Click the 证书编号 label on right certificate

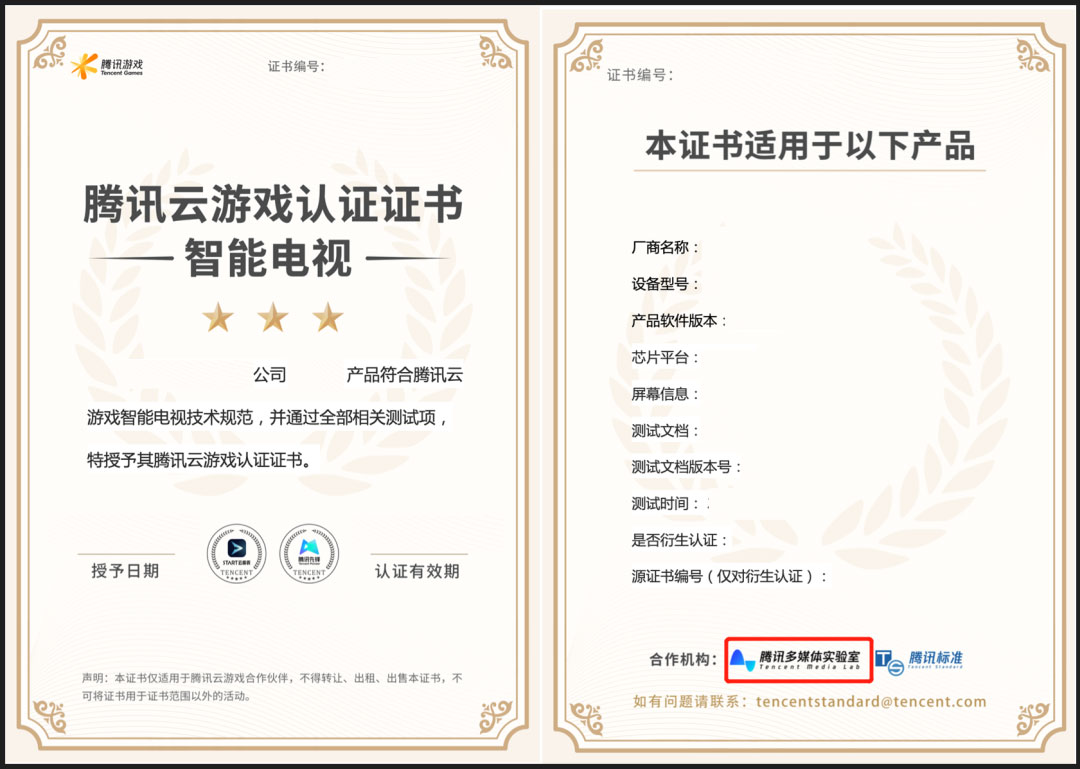click(640, 75)
